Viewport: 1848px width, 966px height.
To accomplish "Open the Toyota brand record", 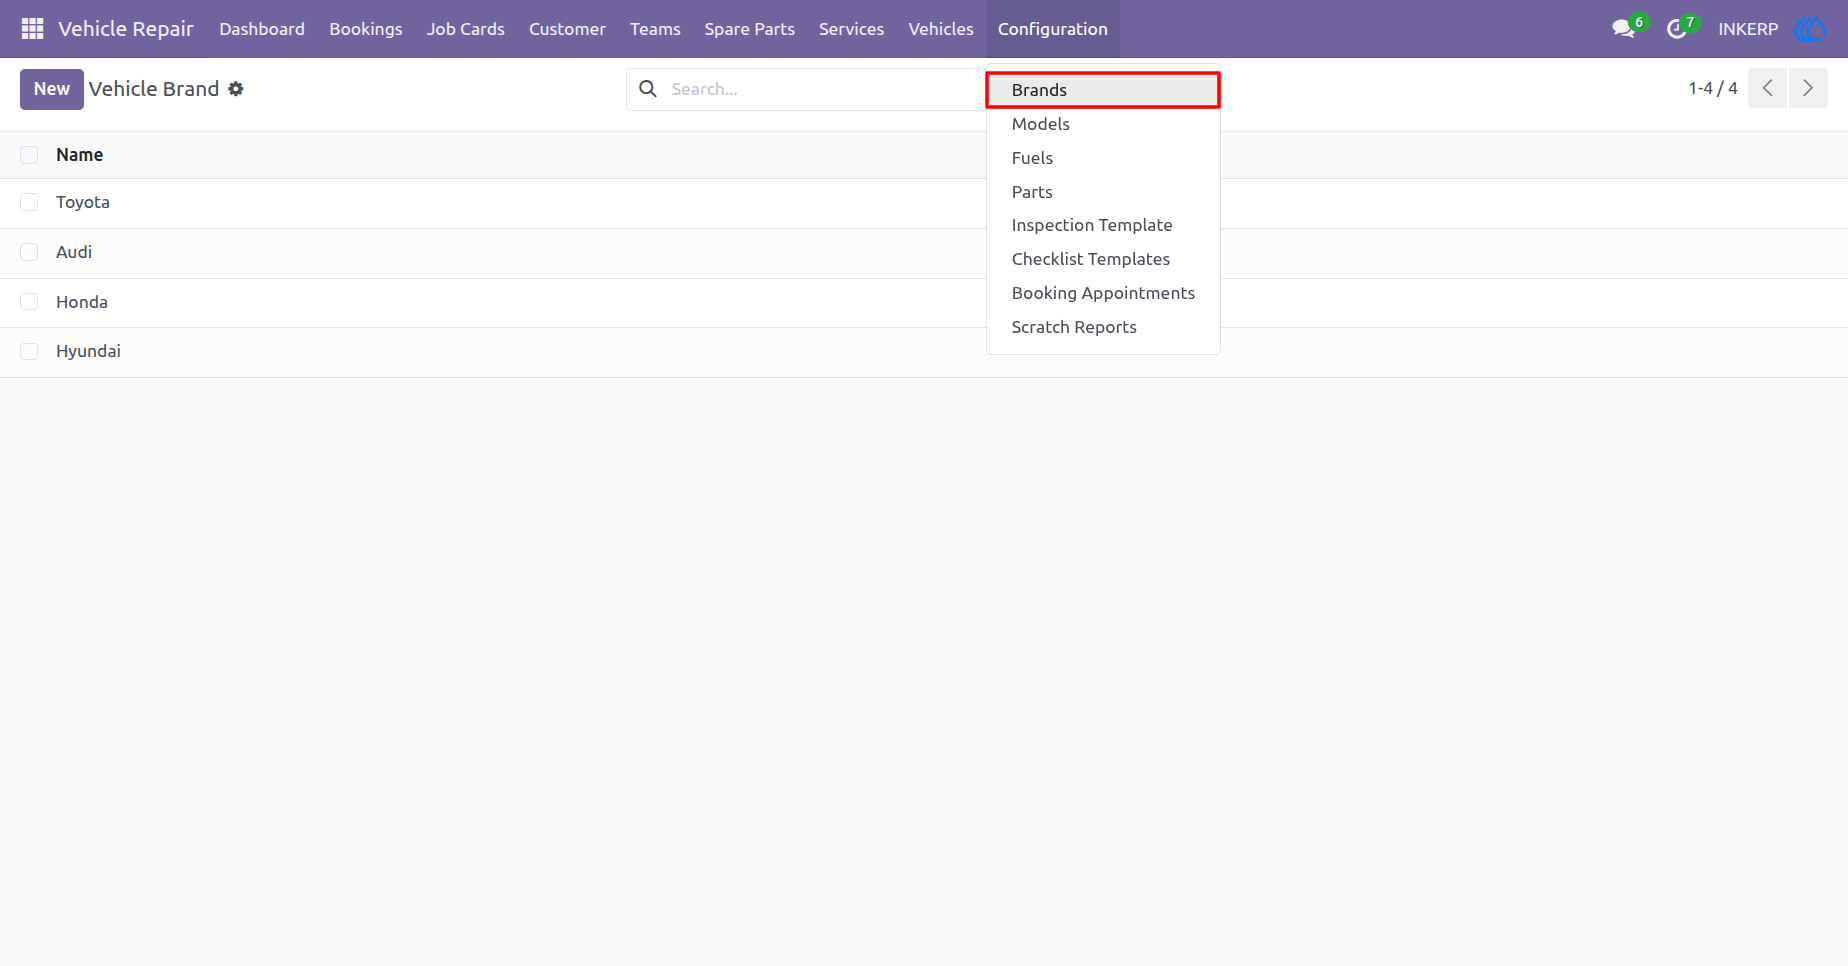I will pos(83,202).
